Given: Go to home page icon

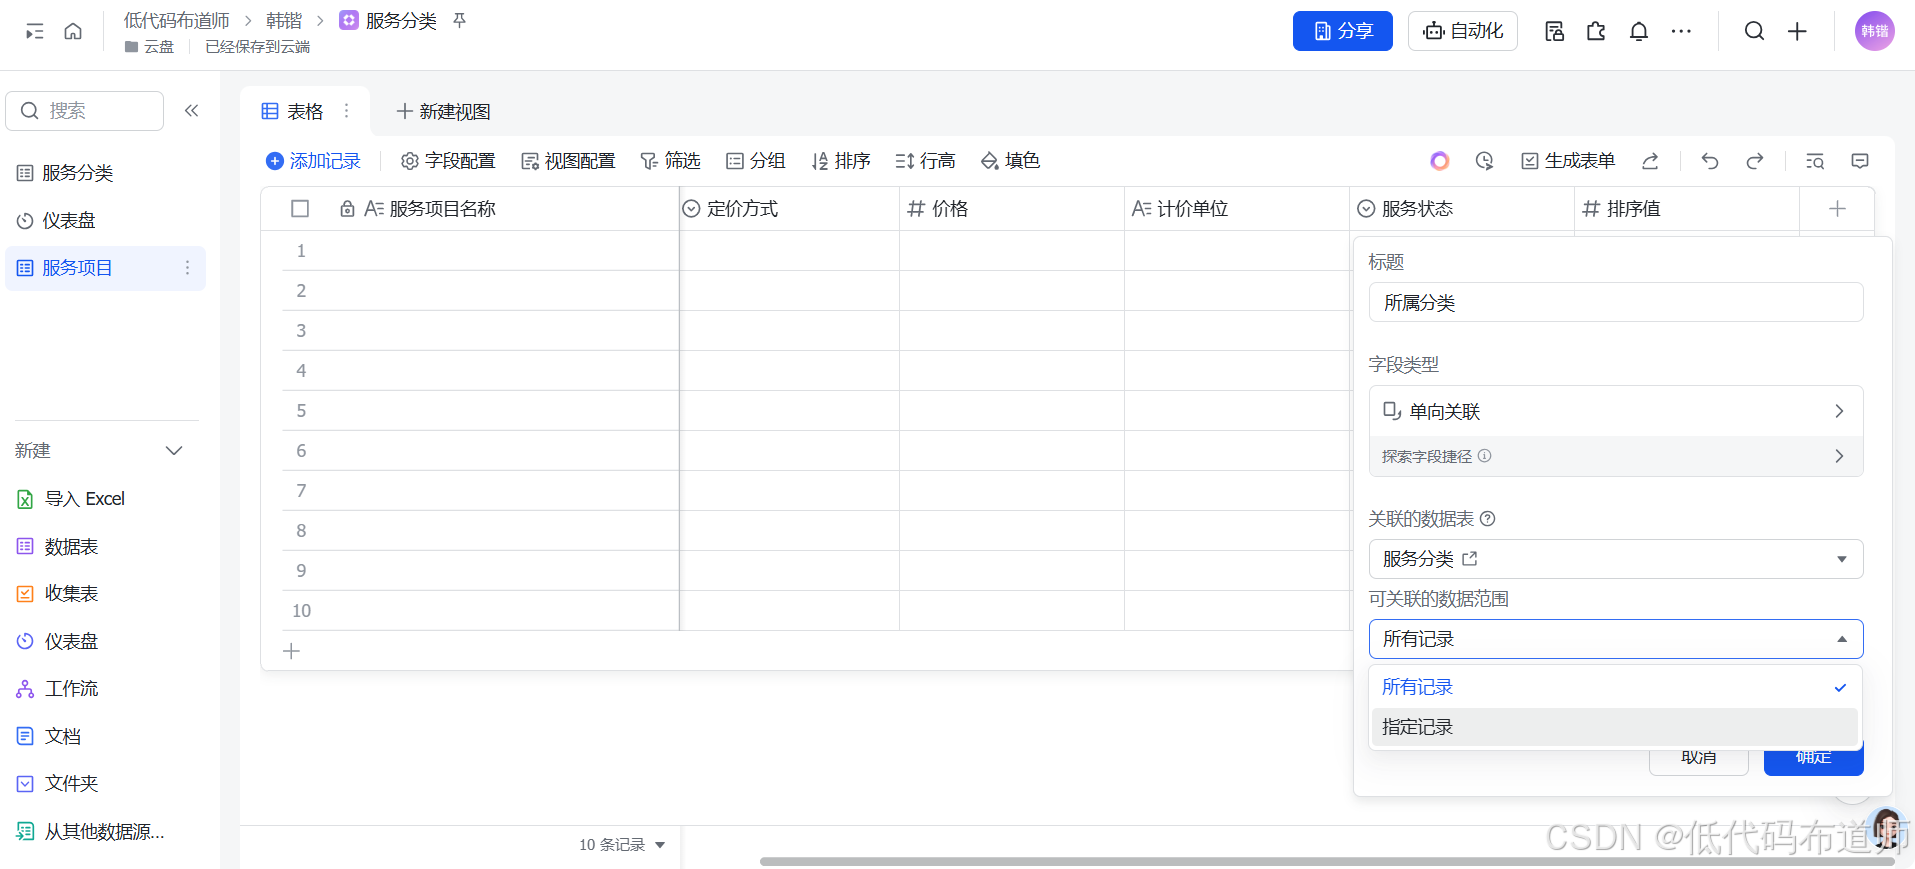Looking at the screenshot, I should click(73, 32).
